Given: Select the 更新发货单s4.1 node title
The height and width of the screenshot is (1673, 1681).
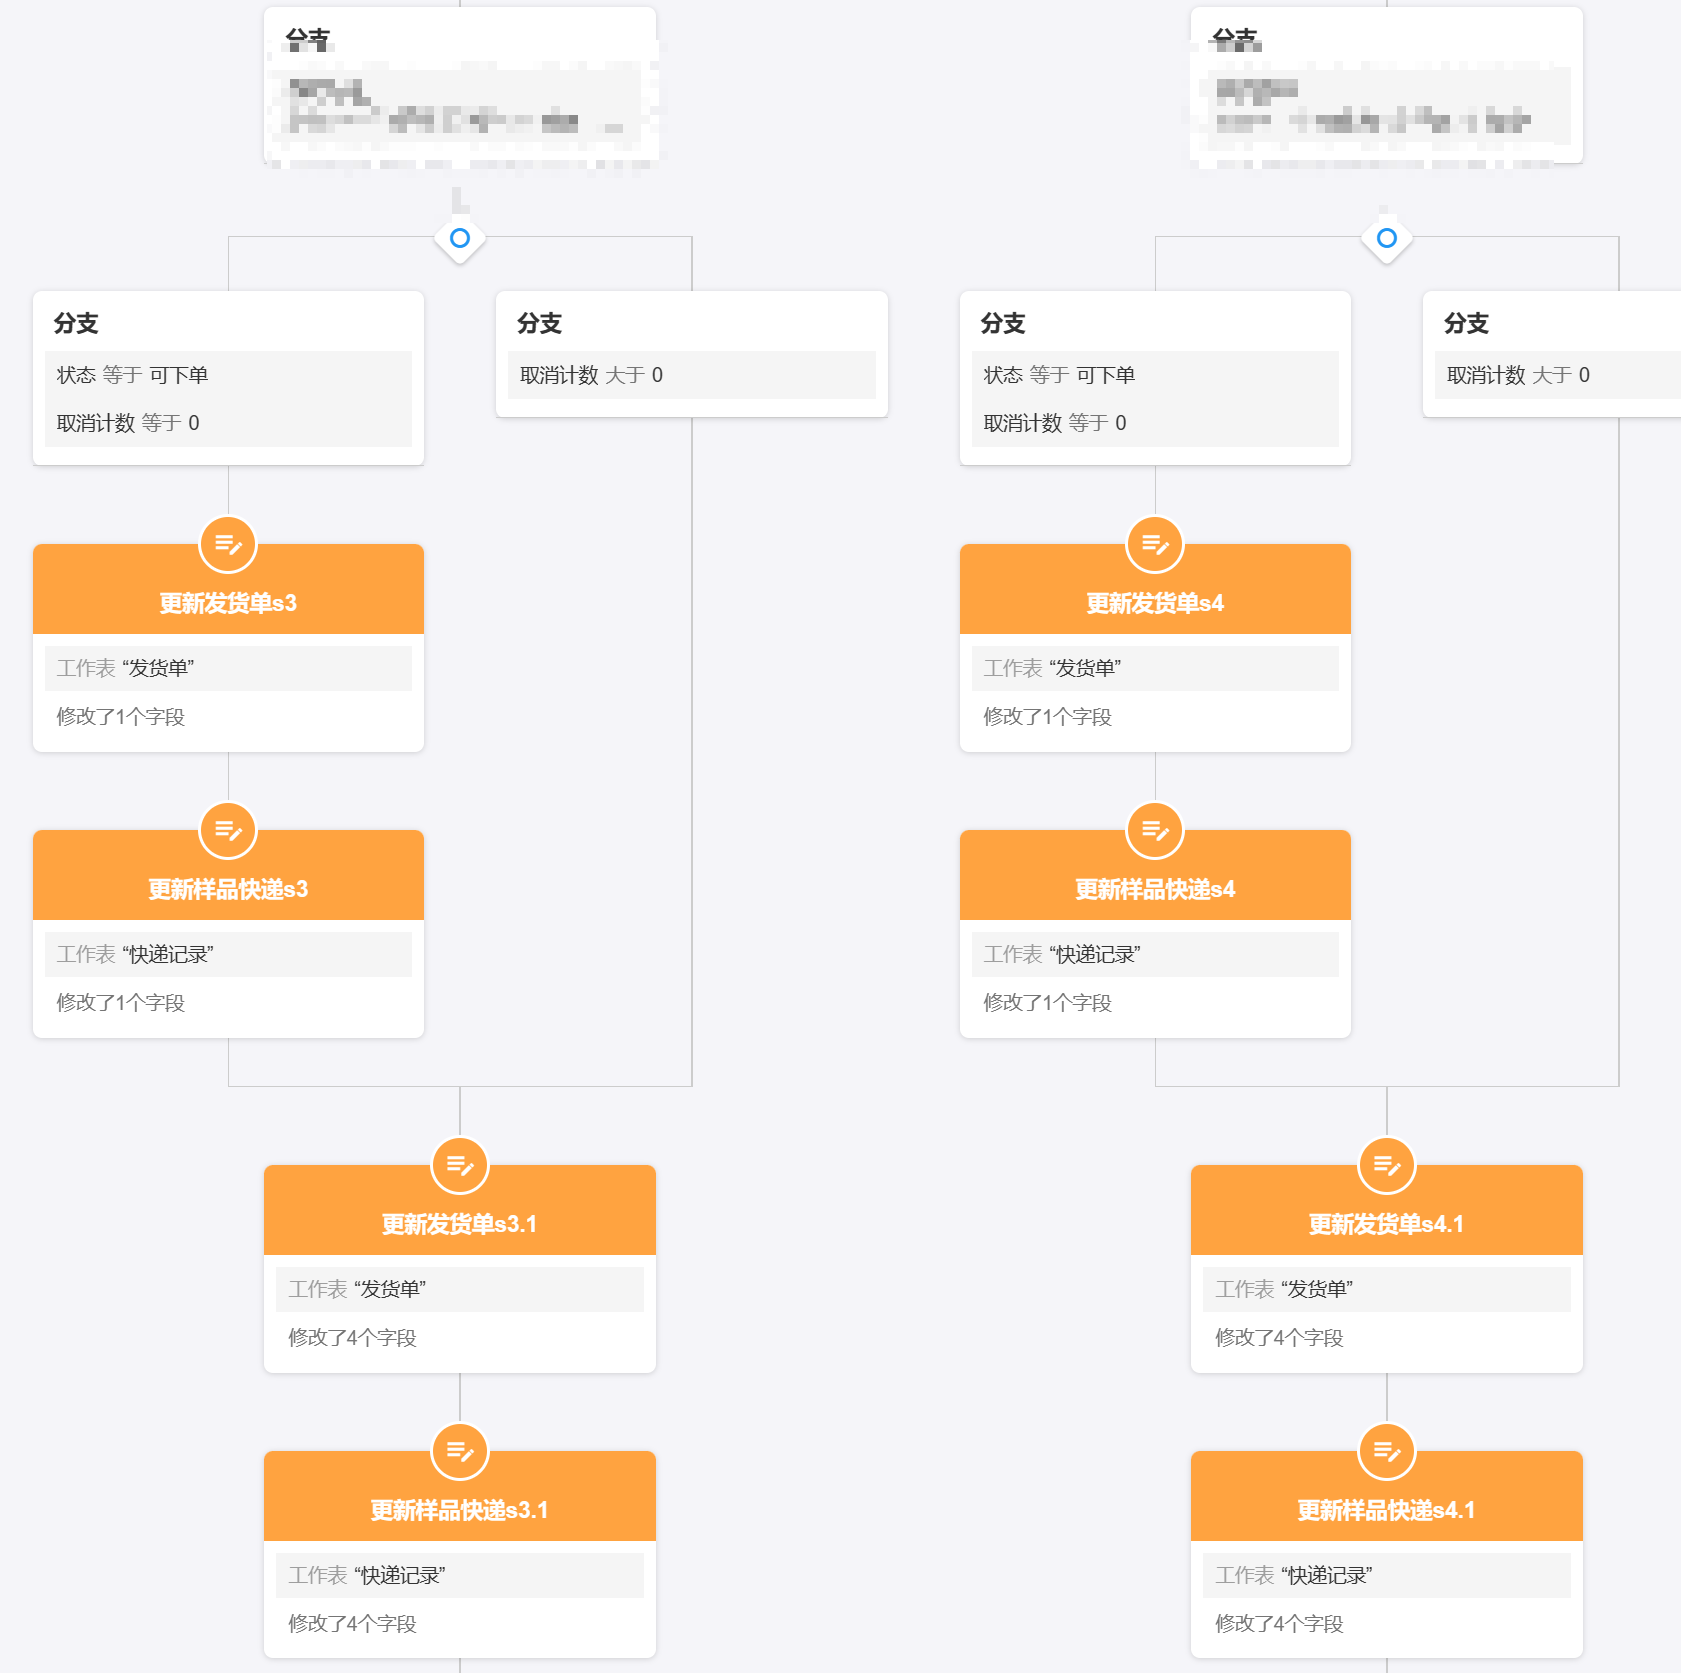Looking at the screenshot, I should click(x=1386, y=1224).
